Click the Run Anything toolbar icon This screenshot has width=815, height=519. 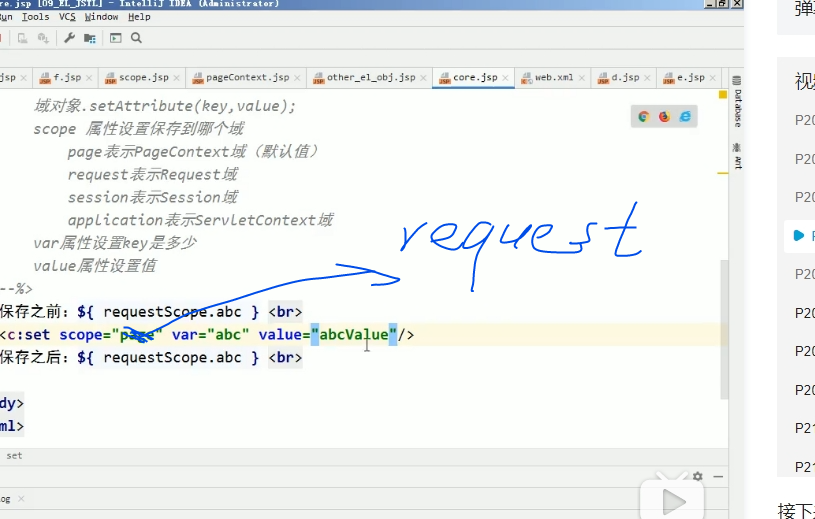[x=115, y=38]
